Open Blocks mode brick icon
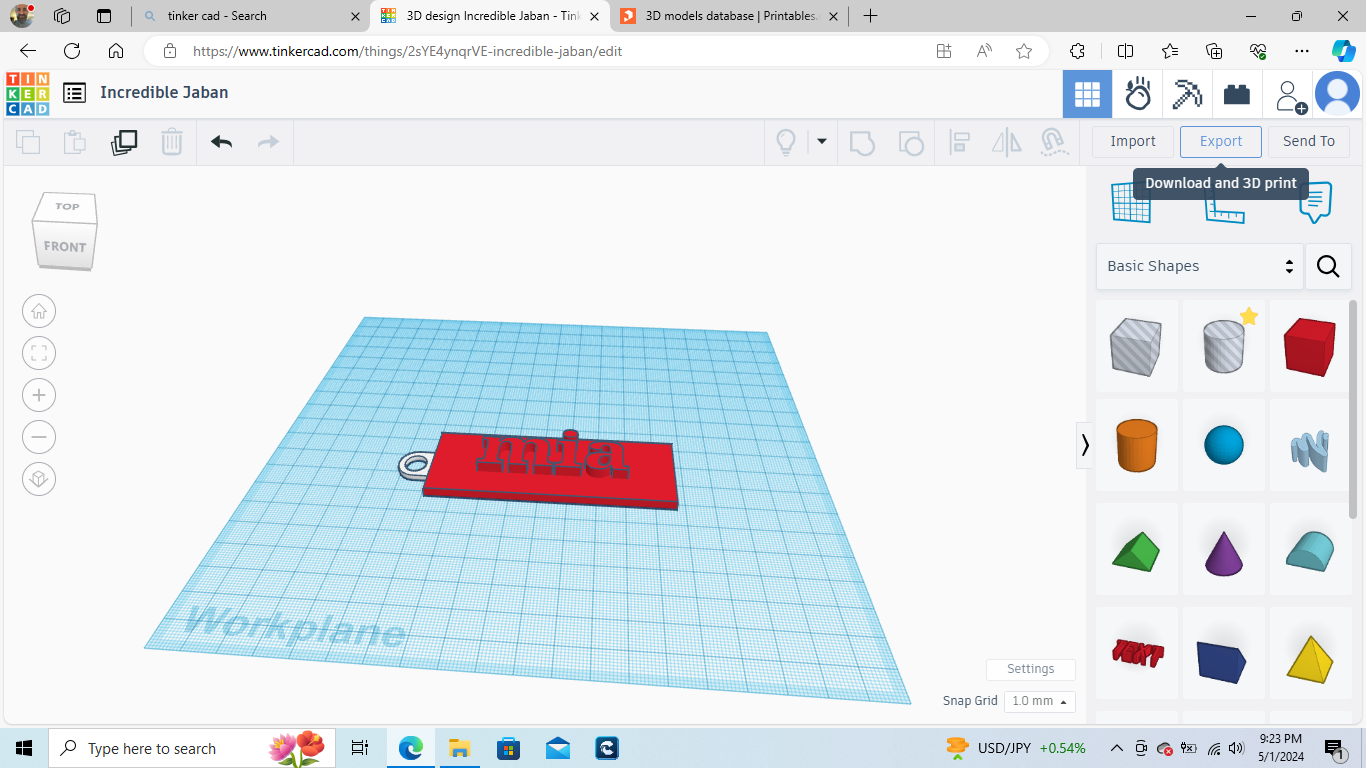 1237,95
